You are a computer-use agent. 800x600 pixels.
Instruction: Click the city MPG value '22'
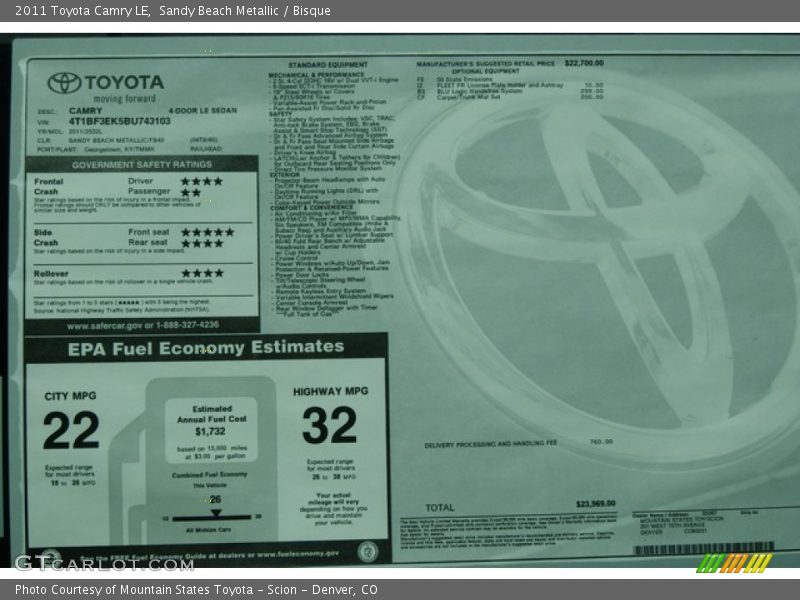(71, 431)
